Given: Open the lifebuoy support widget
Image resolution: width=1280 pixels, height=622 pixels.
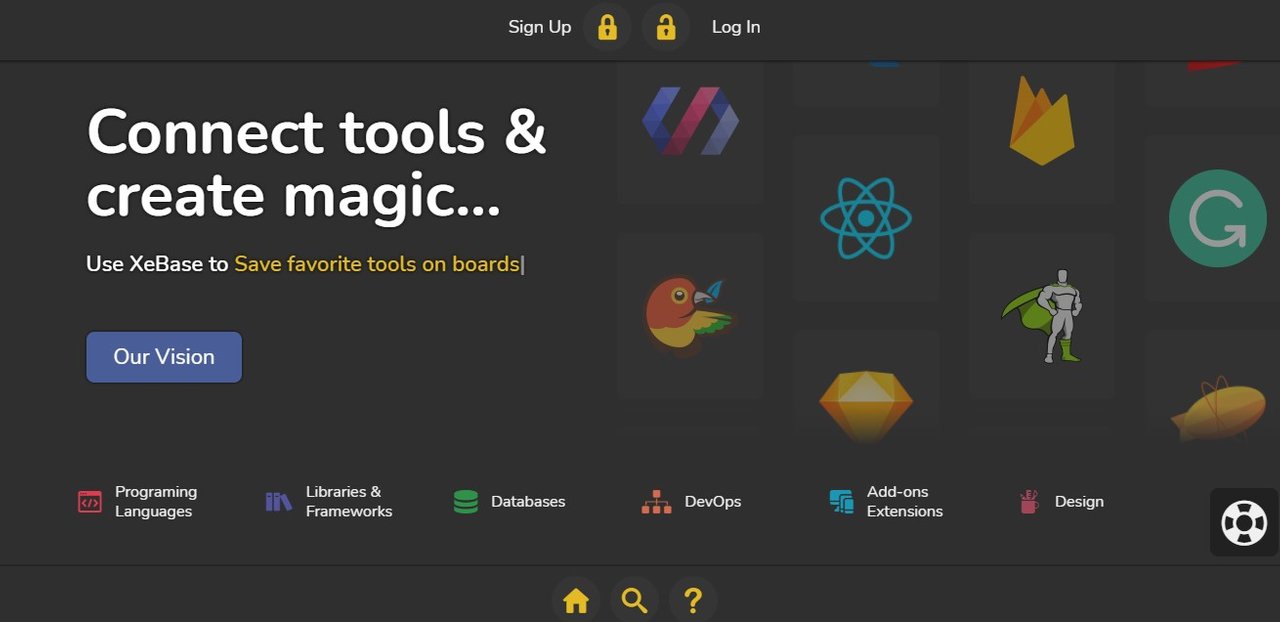Looking at the screenshot, I should pos(1244,522).
